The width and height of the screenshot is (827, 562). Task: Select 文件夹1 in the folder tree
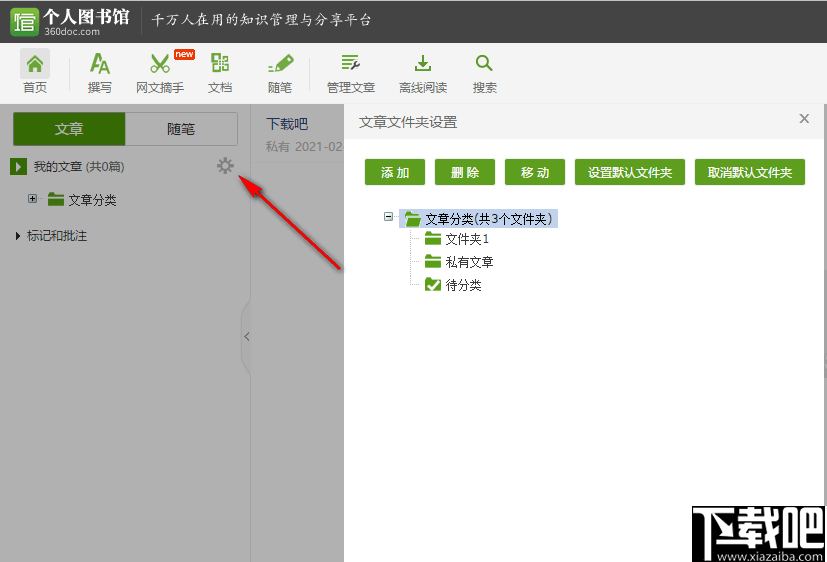[467, 239]
